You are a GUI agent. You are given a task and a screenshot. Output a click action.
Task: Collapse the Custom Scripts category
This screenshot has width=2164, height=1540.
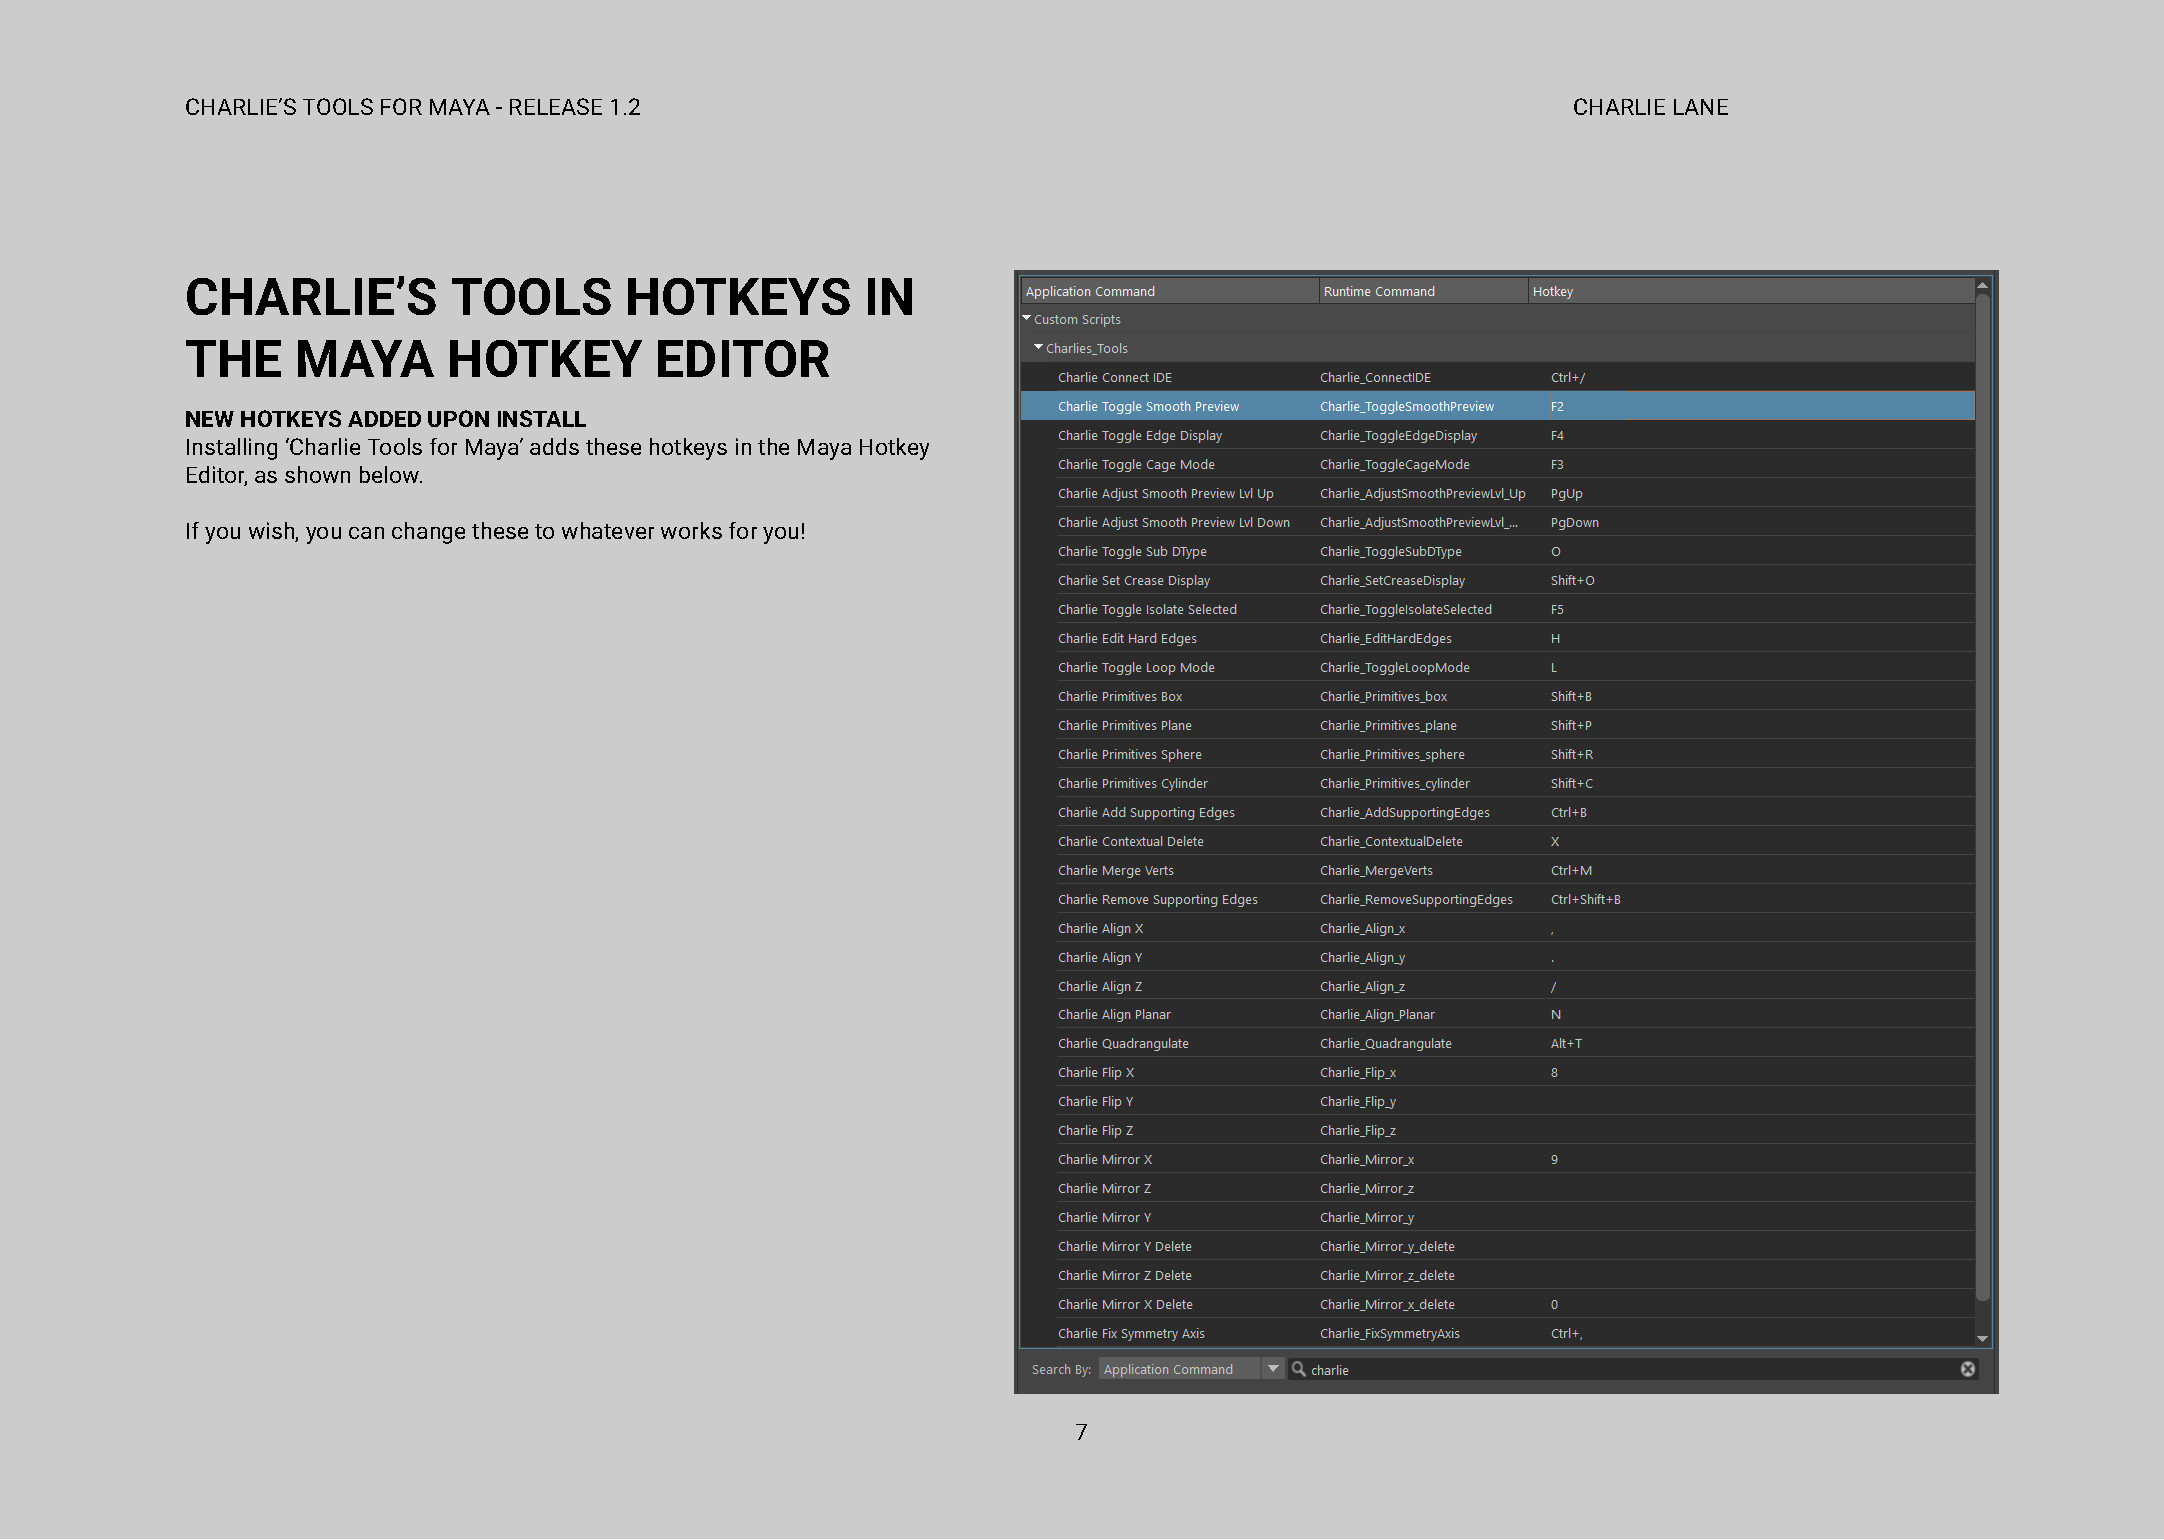(1027, 319)
